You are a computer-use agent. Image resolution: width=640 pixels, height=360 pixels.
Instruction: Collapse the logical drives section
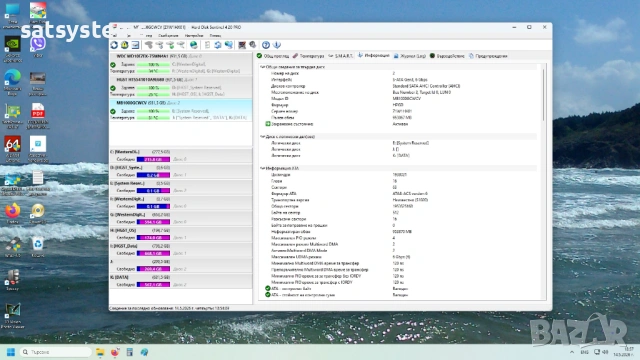262,137
